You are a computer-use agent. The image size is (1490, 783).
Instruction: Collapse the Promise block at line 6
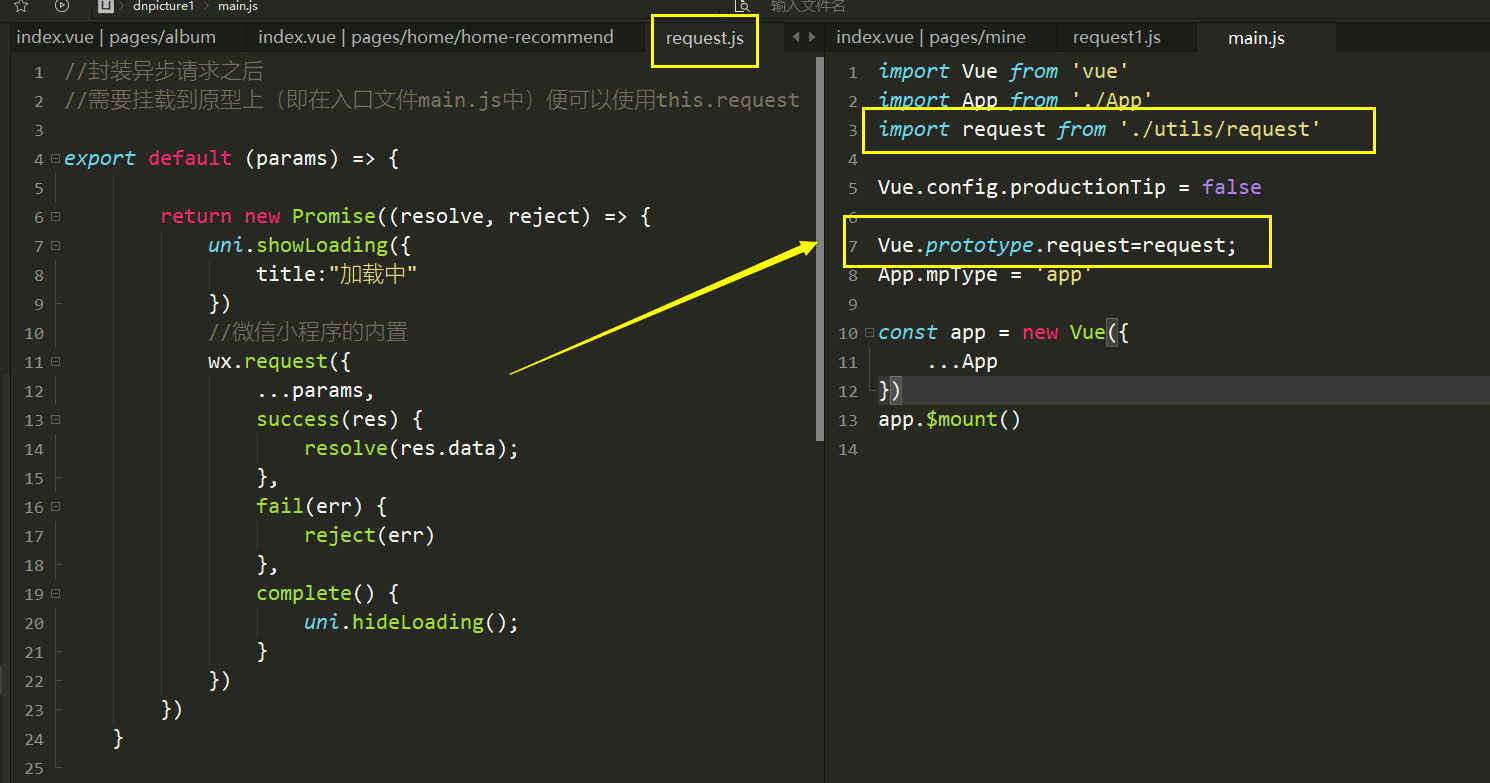click(55, 216)
